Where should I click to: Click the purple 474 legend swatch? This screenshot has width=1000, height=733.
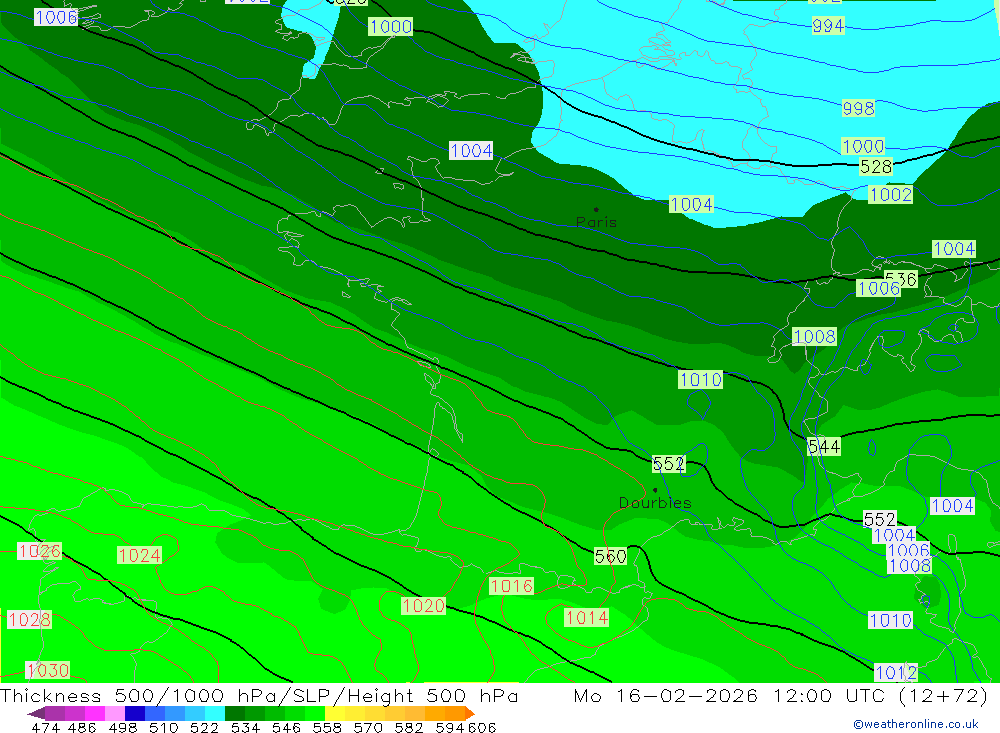click(54, 713)
